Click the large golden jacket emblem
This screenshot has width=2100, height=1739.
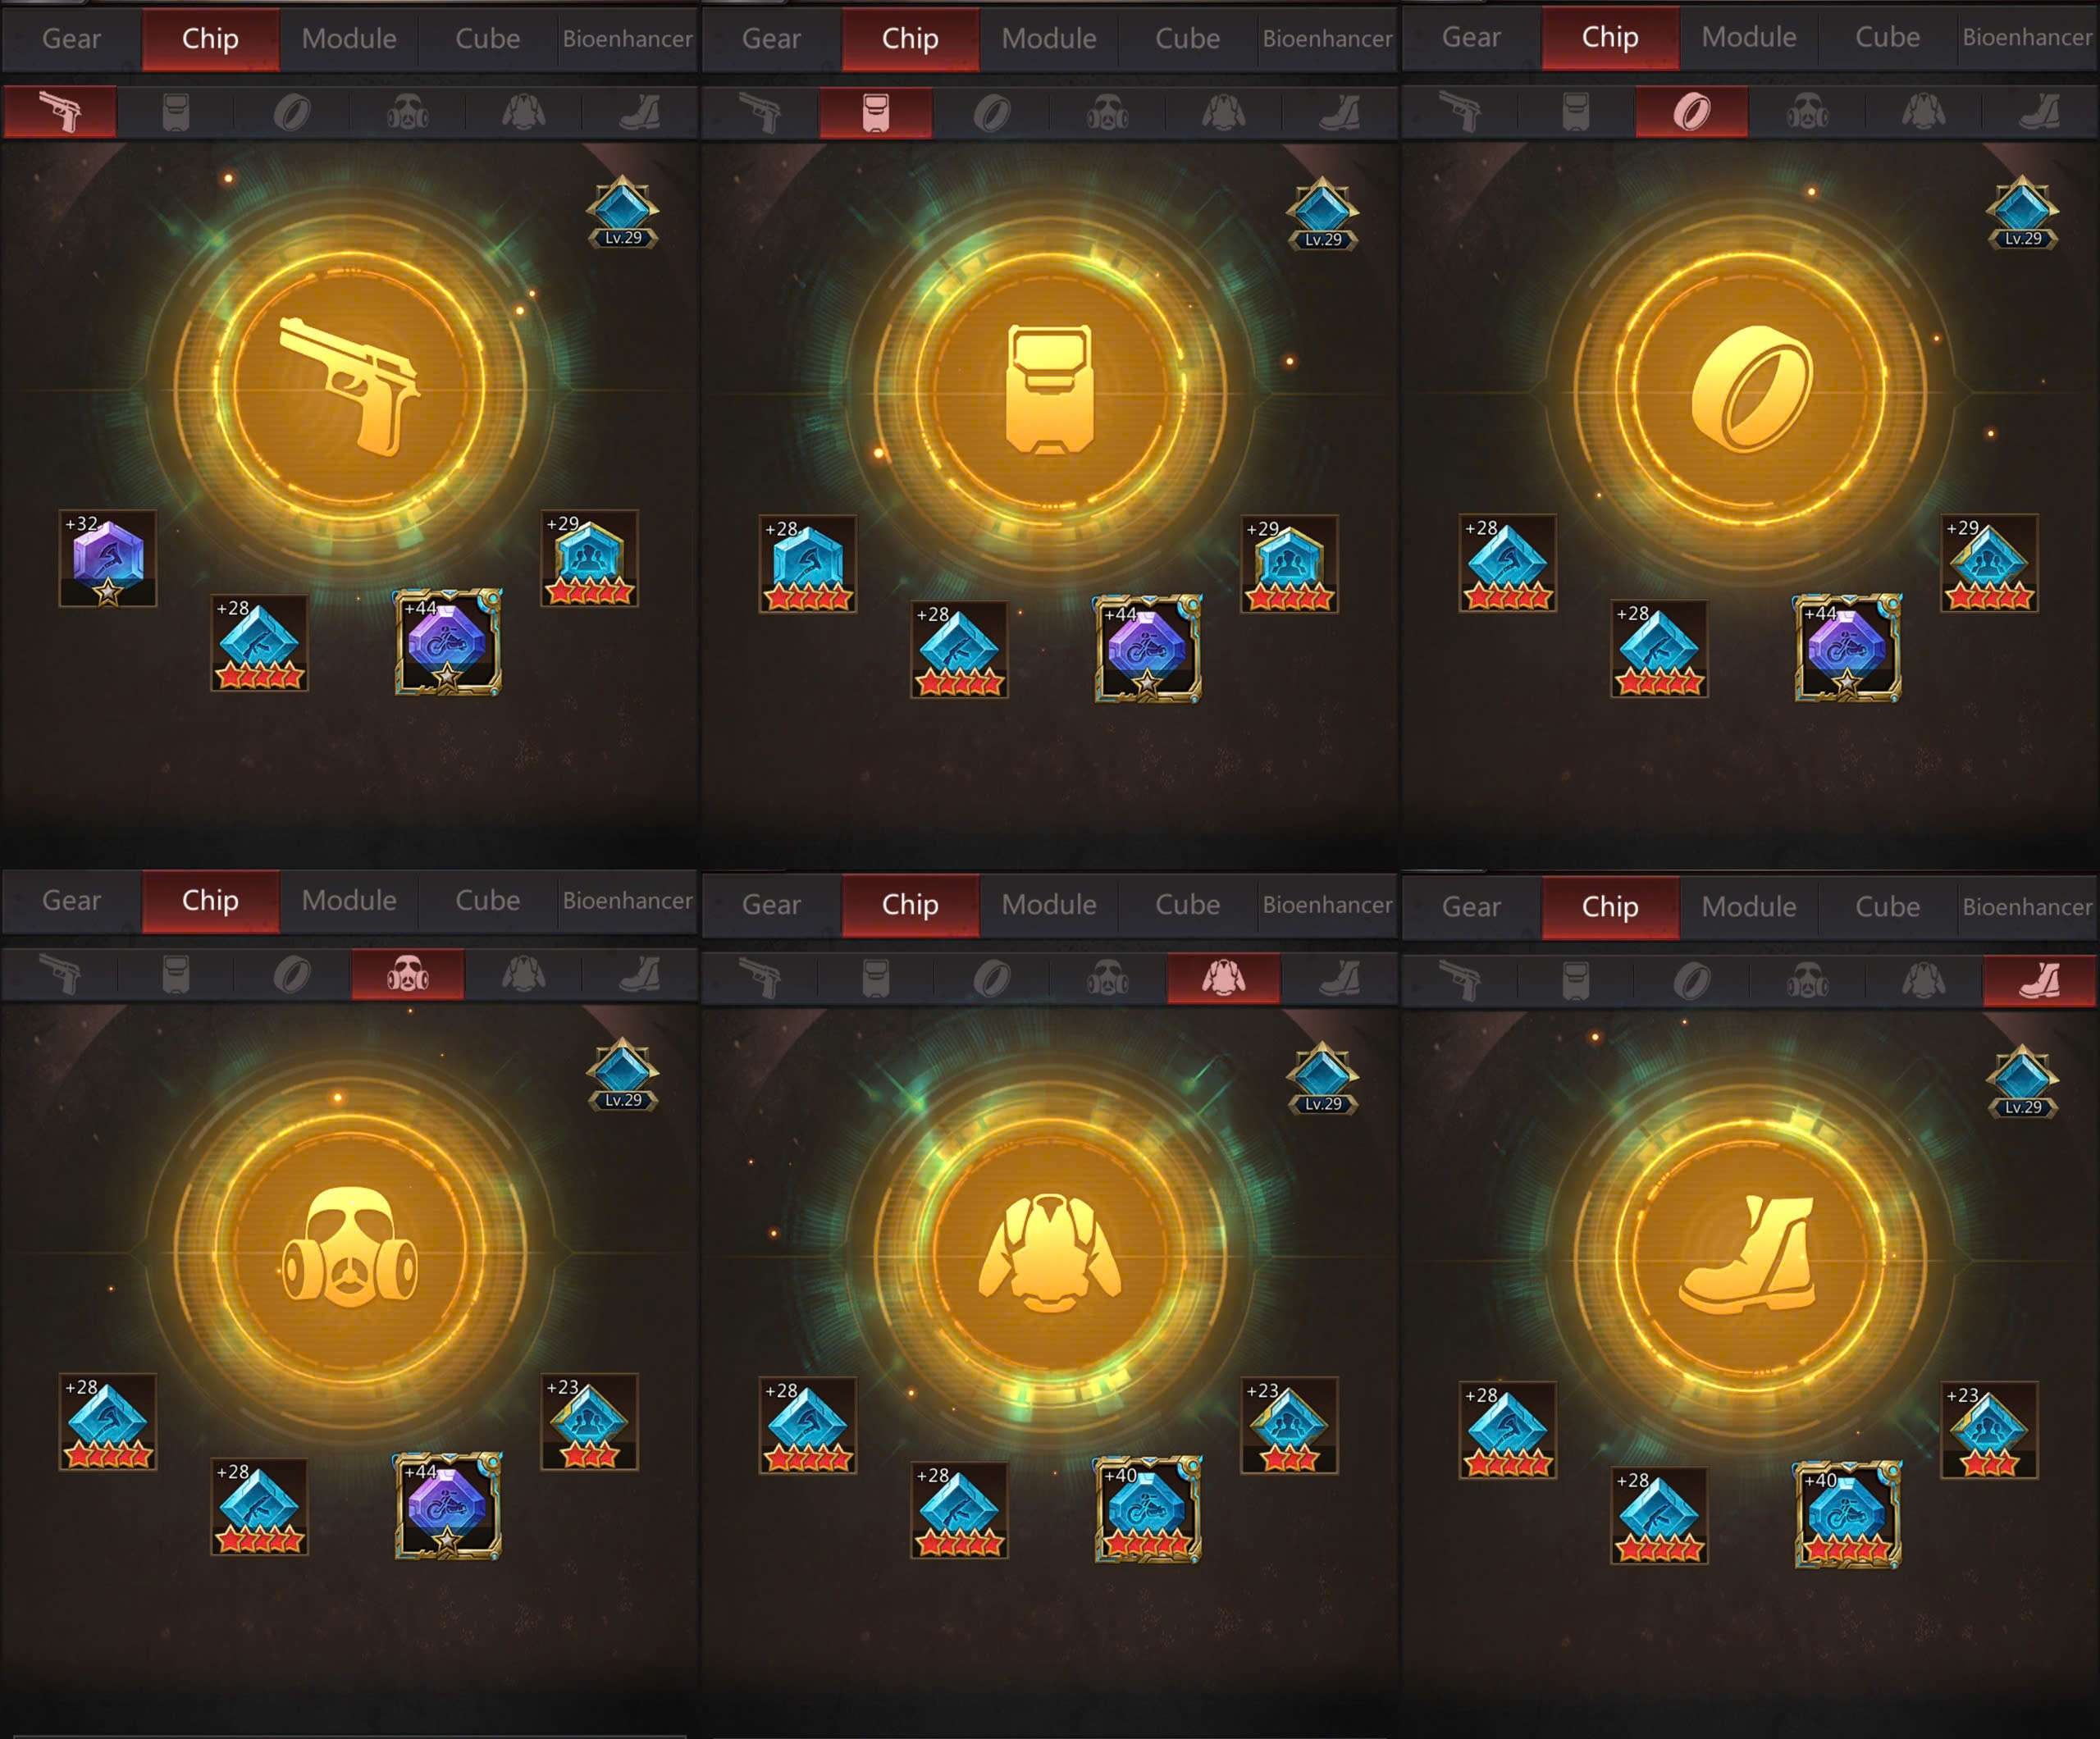1050,1252
